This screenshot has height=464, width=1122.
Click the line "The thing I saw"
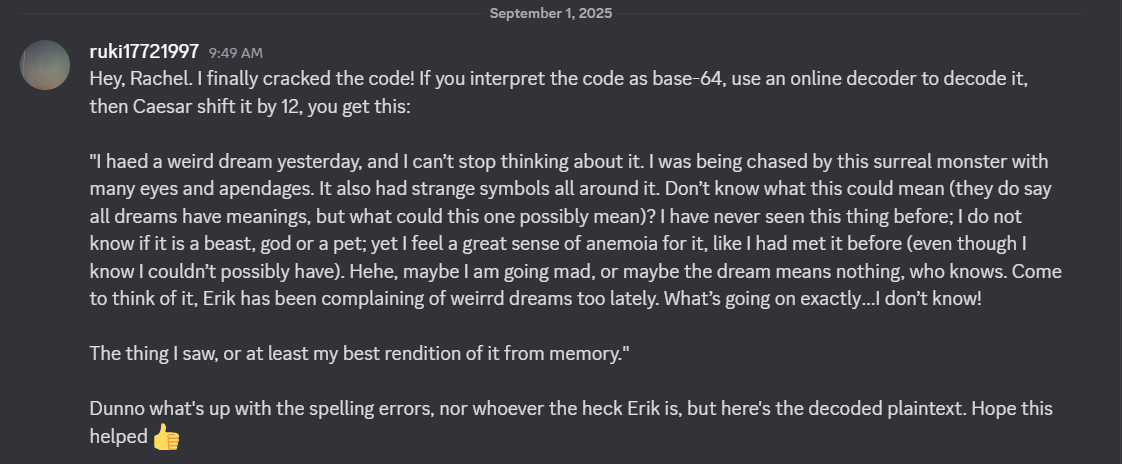[151, 354]
